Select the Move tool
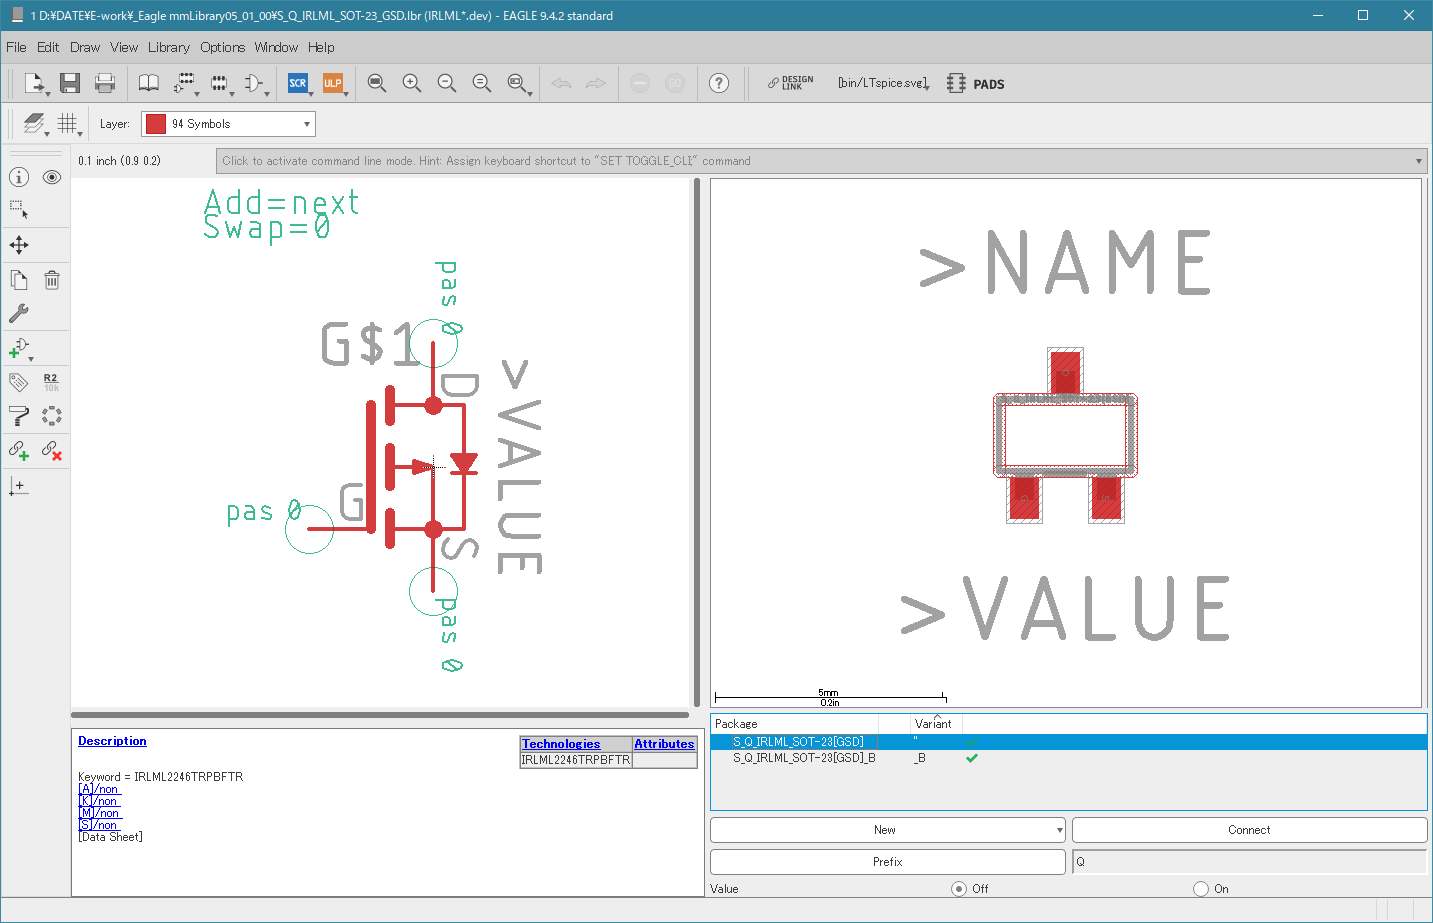The image size is (1433, 923). [19, 245]
